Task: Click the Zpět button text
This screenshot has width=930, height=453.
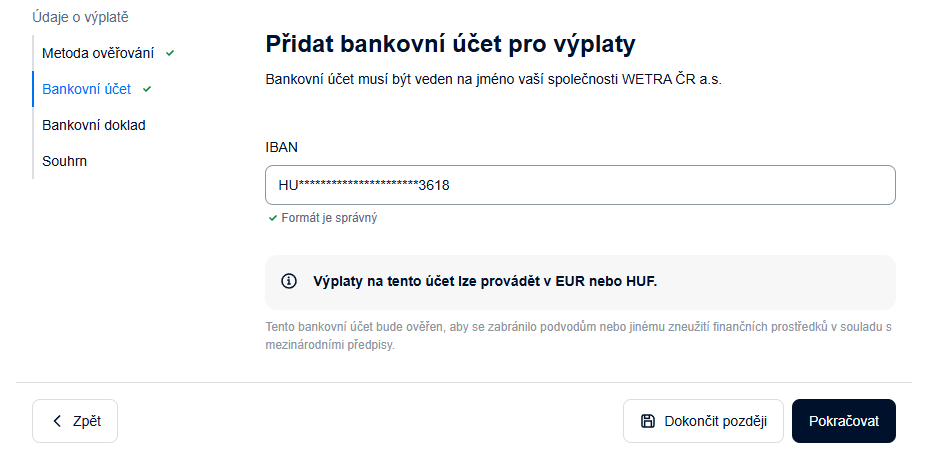Action: [87, 421]
